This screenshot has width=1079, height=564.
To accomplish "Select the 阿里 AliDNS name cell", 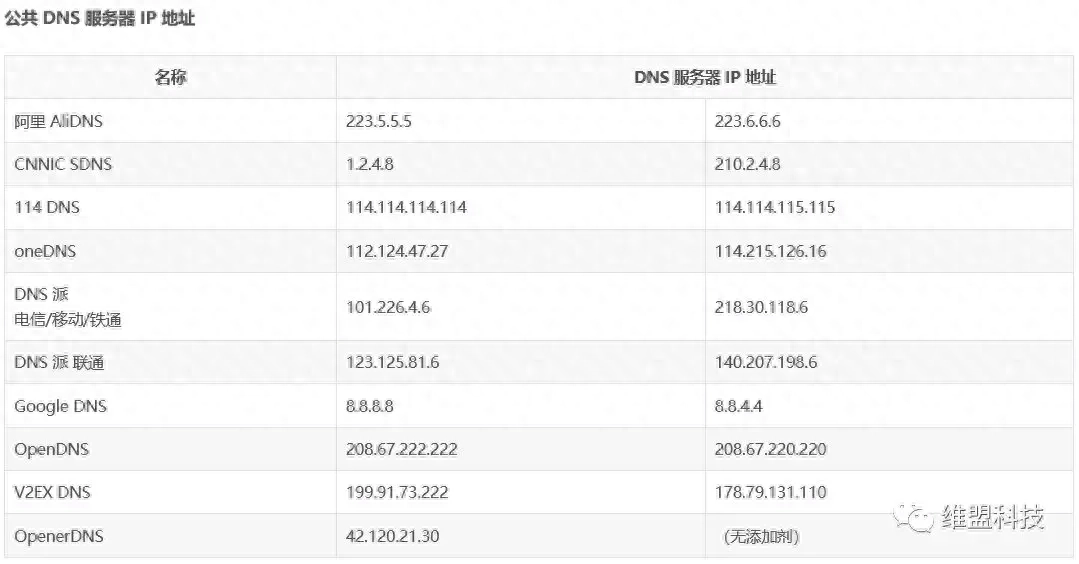I will pyautogui.click(x=58, y=121).
